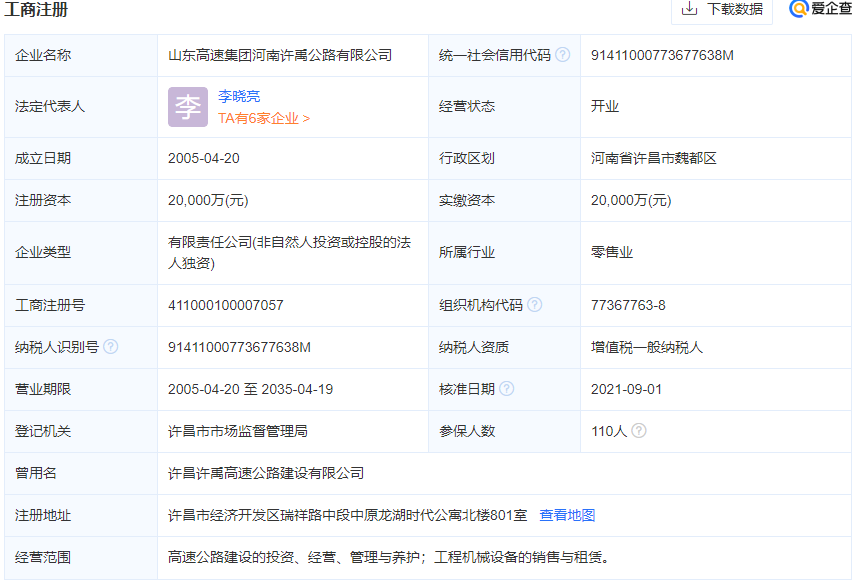Viewport: 858px width, 582px height.
Task: Select company name 山东高速集团河南许禹公路有限公司
Action: point(280,55)
